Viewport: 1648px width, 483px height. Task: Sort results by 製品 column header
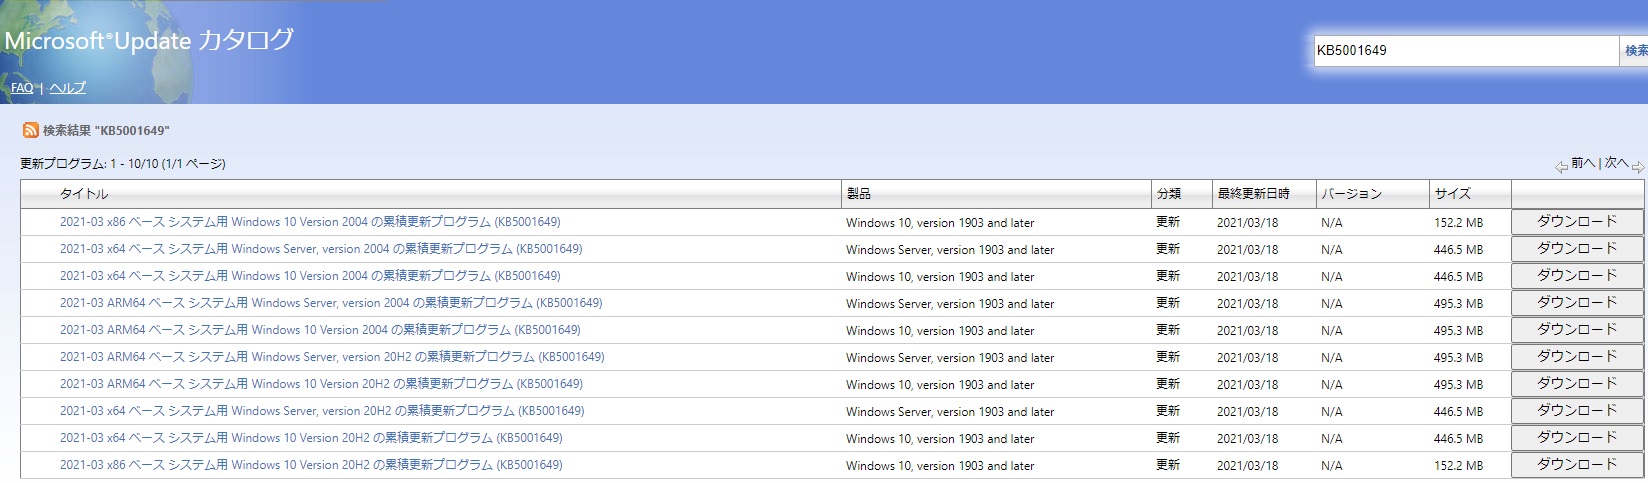tap(858, 194)
